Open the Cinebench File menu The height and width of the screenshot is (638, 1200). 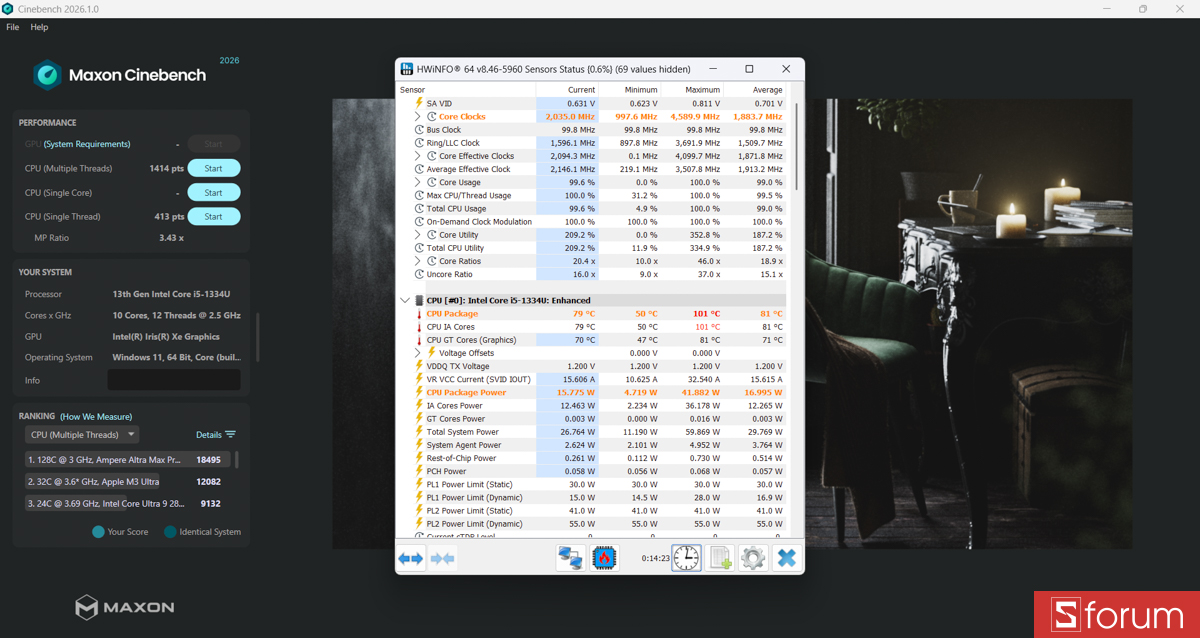click(12, 27)
